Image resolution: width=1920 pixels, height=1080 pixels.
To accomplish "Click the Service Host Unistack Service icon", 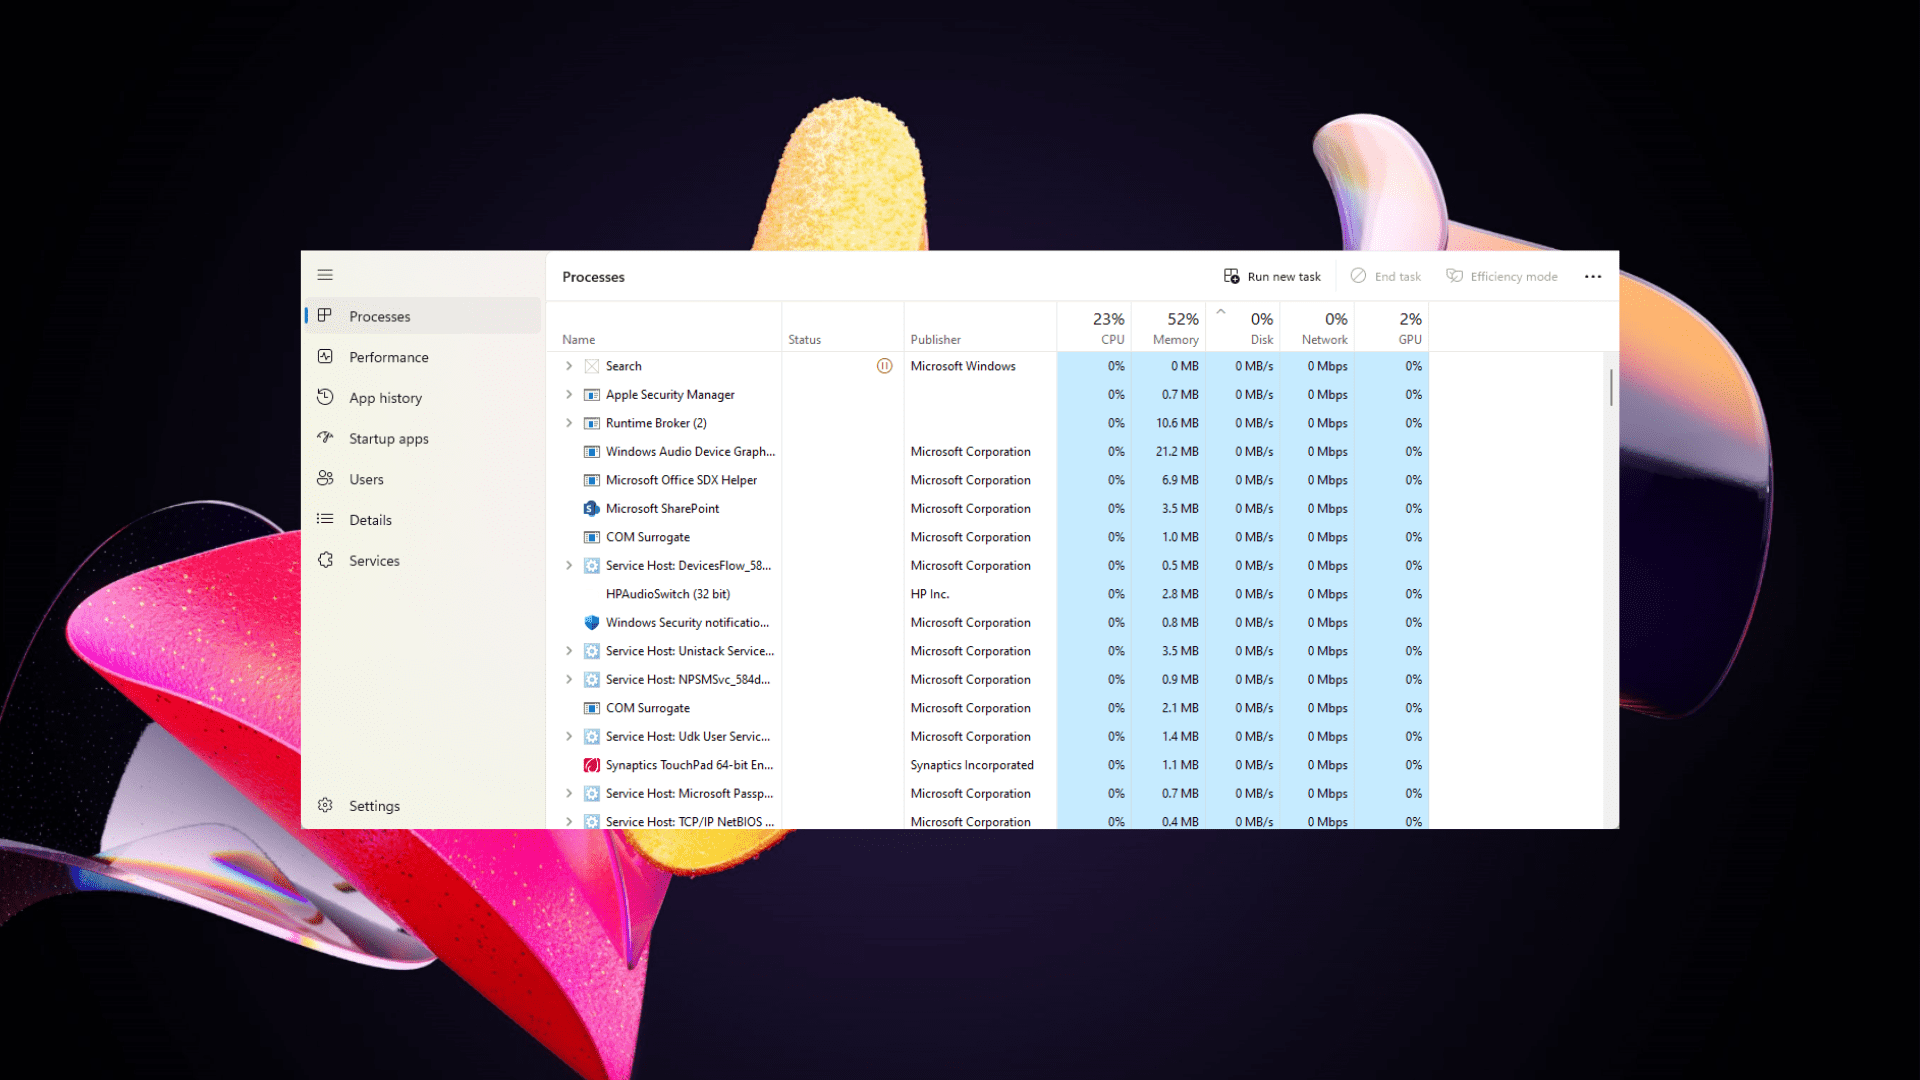I will click(x=592, y=651).
